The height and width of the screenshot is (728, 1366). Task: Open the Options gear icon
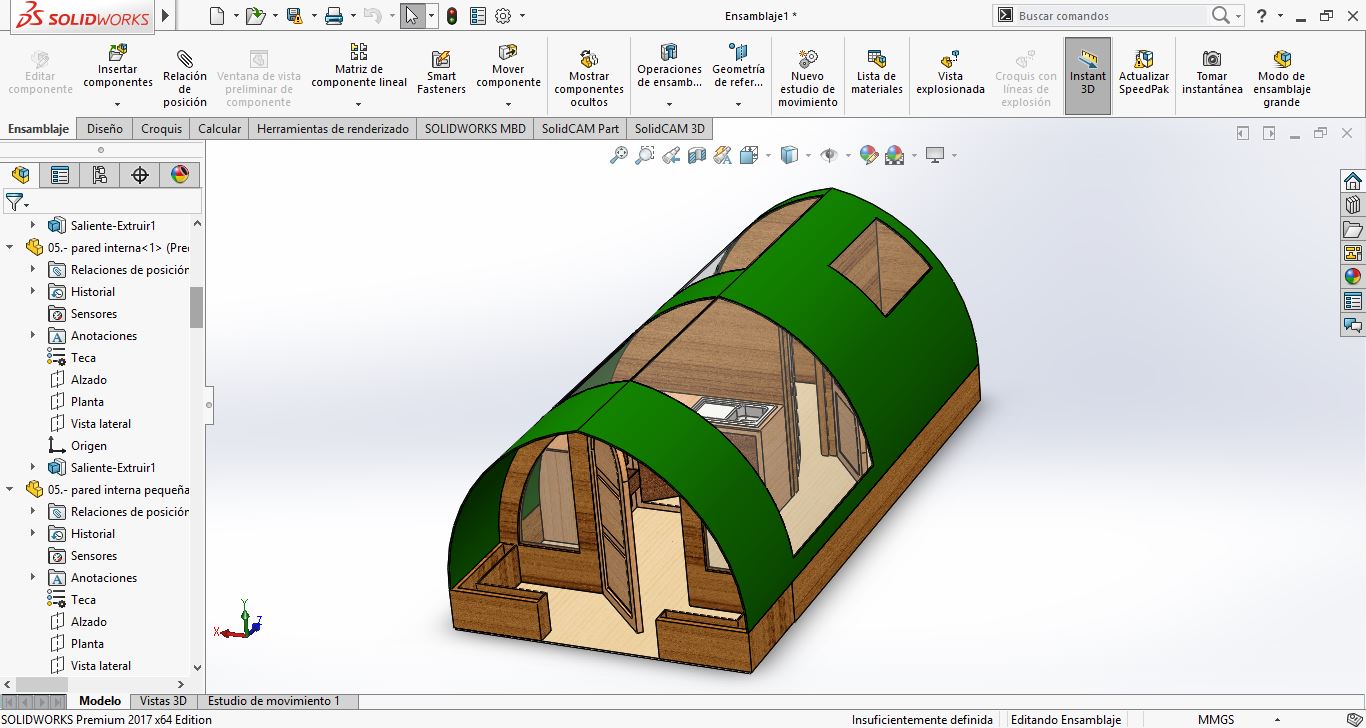[503, 16]
